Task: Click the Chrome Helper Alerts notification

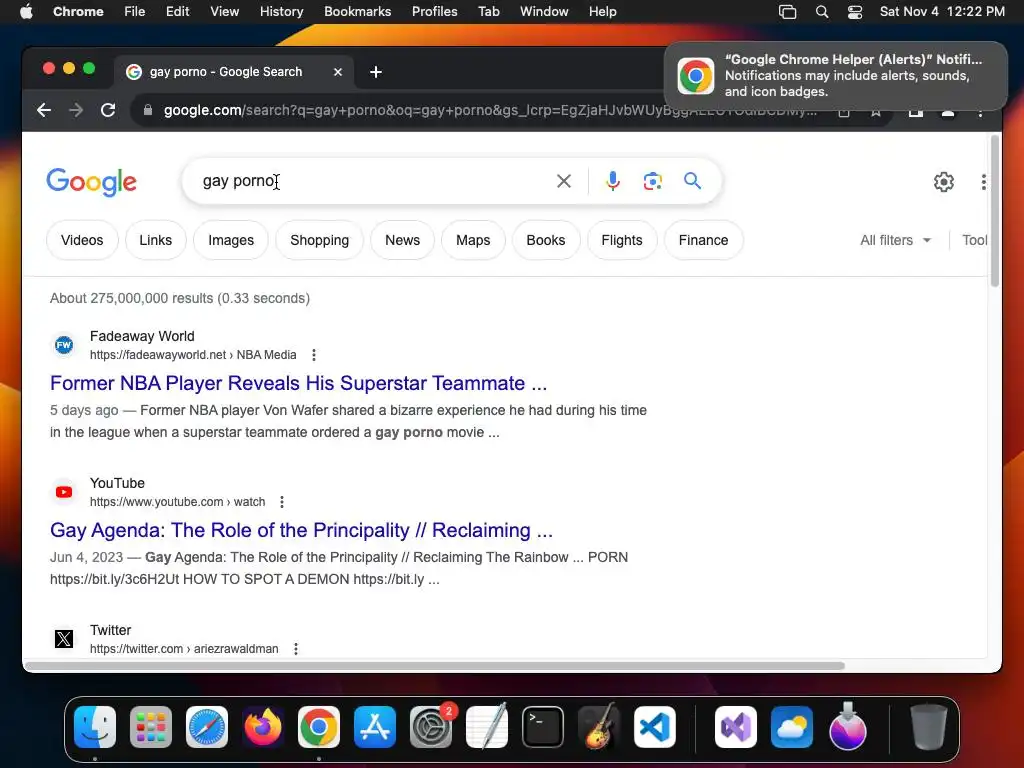Action: (836, 76)
